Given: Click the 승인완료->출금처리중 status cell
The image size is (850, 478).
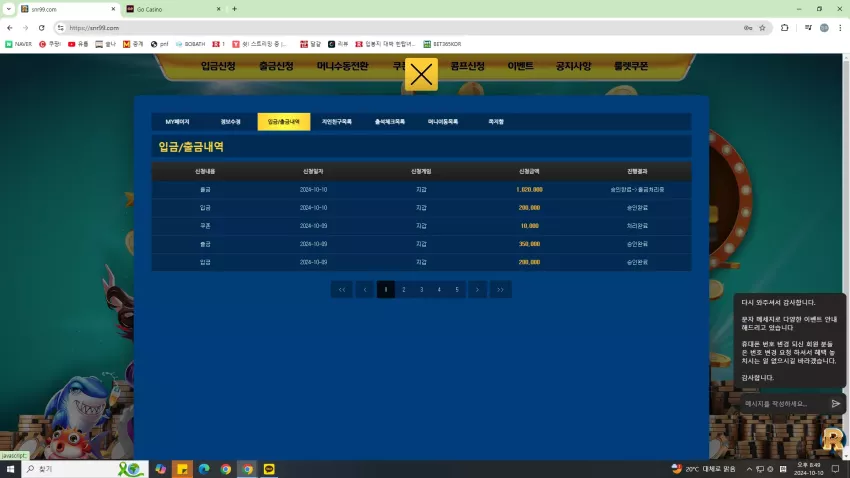Looking at the screenshot, I should click(x=637, y=190).
